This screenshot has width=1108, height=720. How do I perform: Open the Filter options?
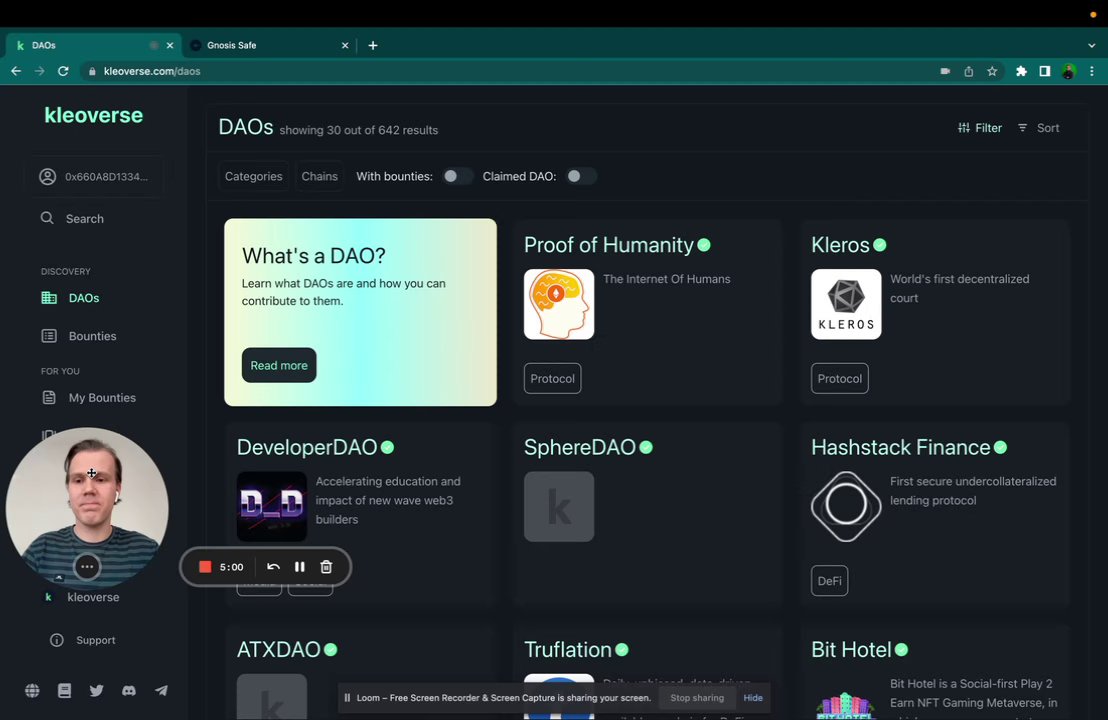pos(979,128)
